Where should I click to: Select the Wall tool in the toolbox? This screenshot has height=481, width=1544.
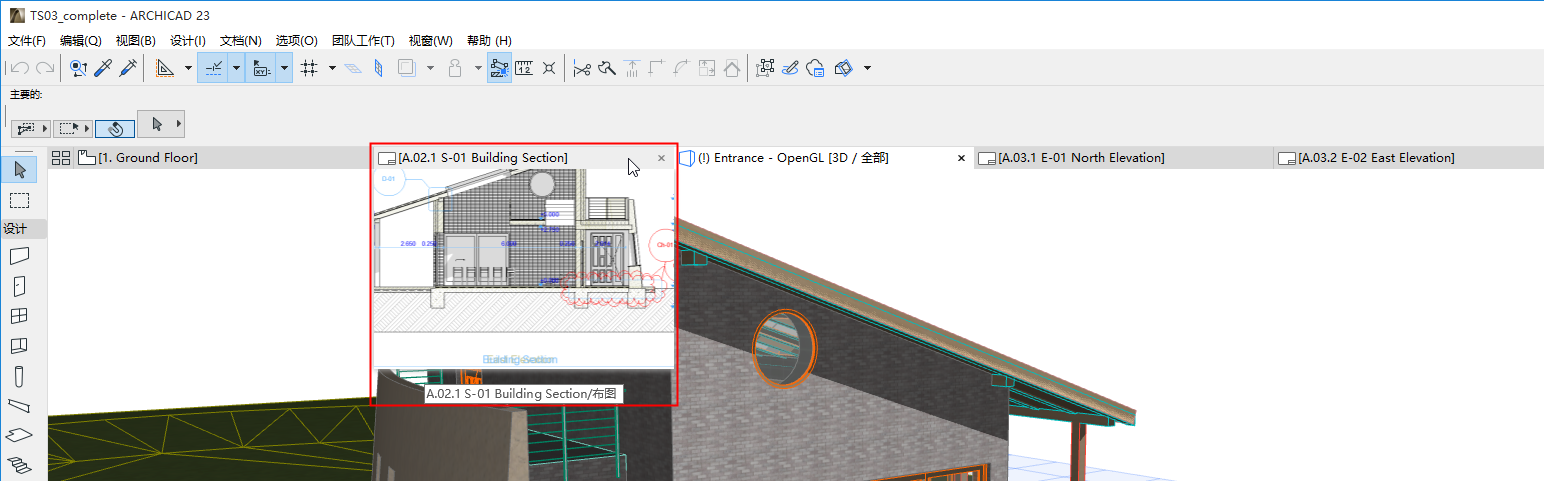pos(19,256)
